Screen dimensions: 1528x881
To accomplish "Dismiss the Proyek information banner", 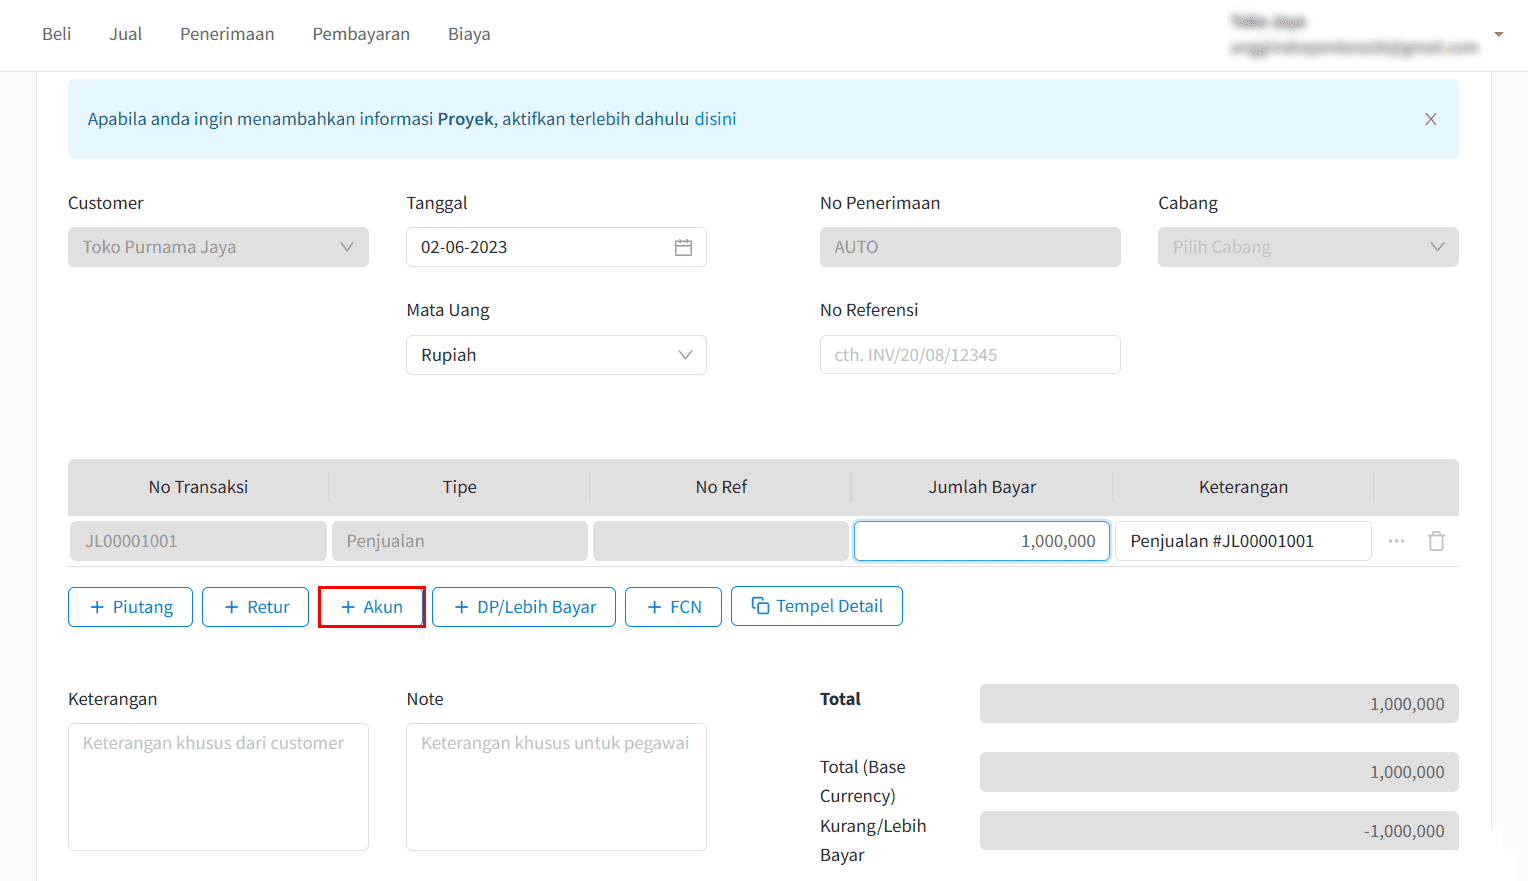I will pos(1430,119).
